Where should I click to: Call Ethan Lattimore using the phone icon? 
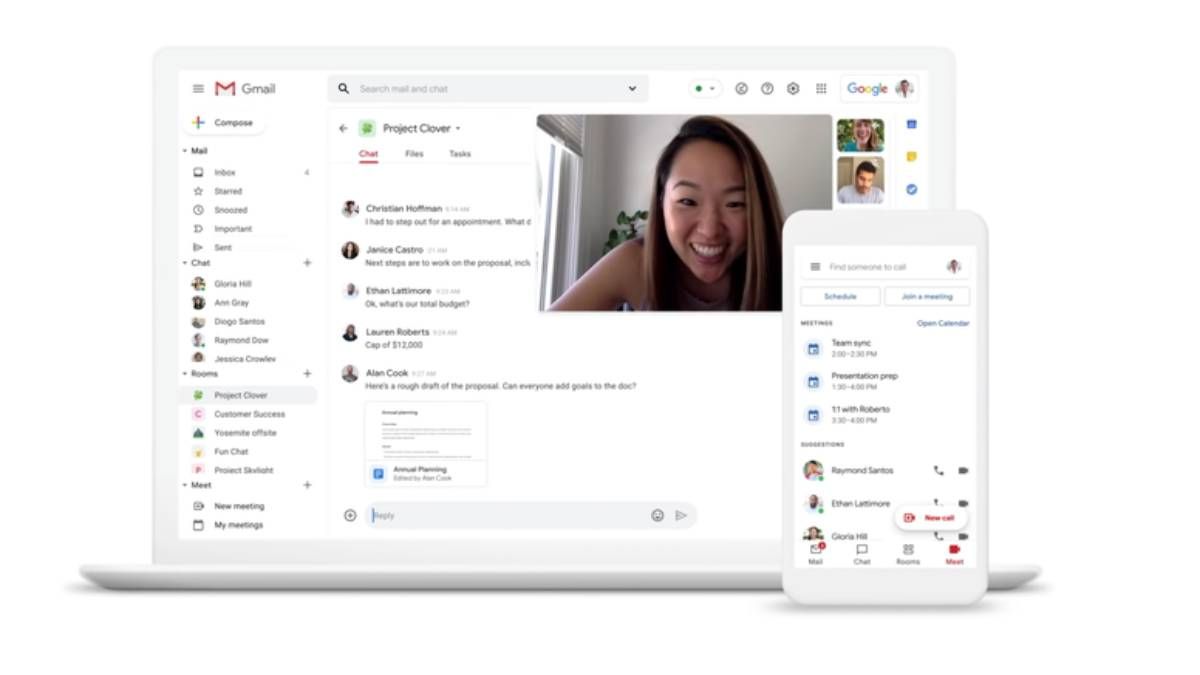point(937,502)
